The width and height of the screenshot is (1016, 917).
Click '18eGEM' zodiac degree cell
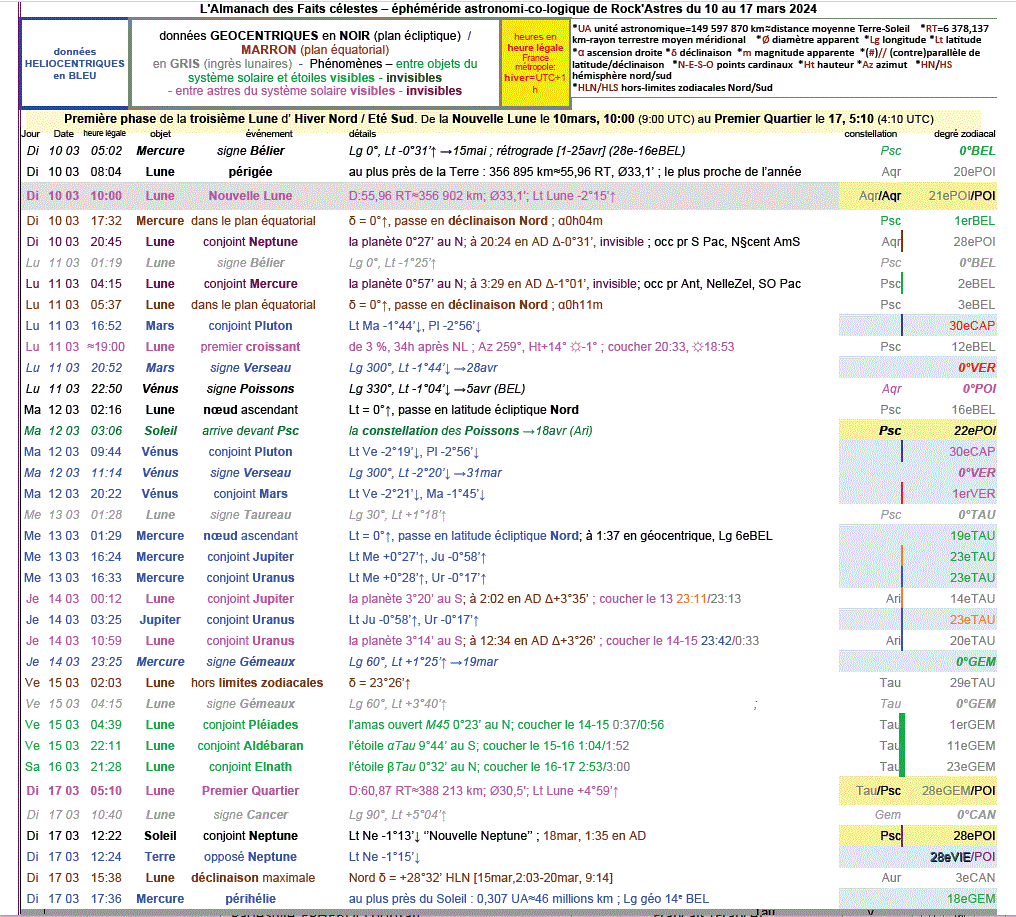(x=971, y=899)
